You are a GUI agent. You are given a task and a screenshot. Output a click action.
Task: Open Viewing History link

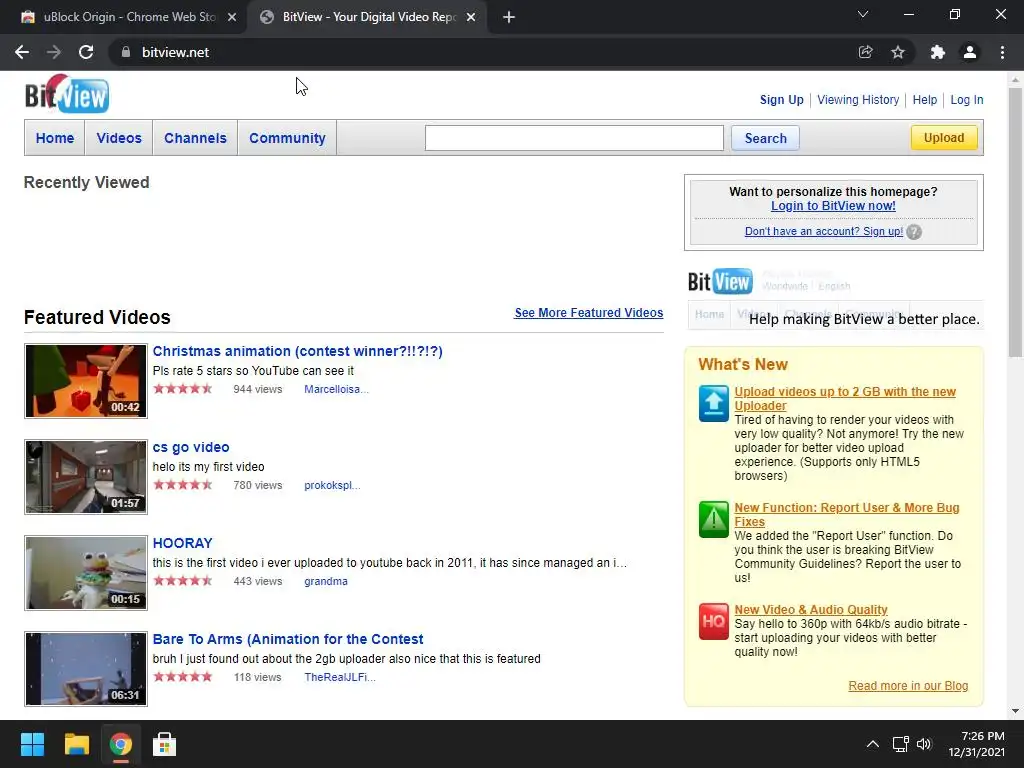tap(858, 100)
